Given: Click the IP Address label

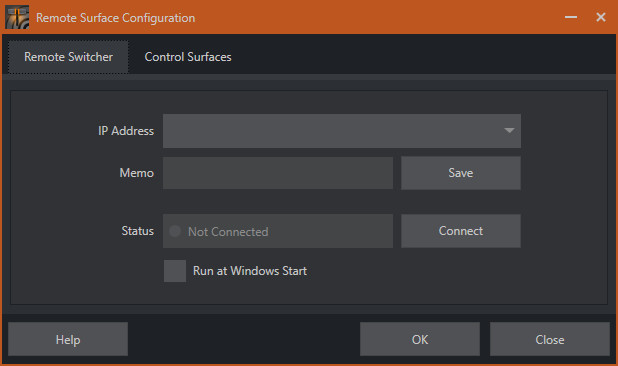Looking at the screenshot, I should point(126,131).
